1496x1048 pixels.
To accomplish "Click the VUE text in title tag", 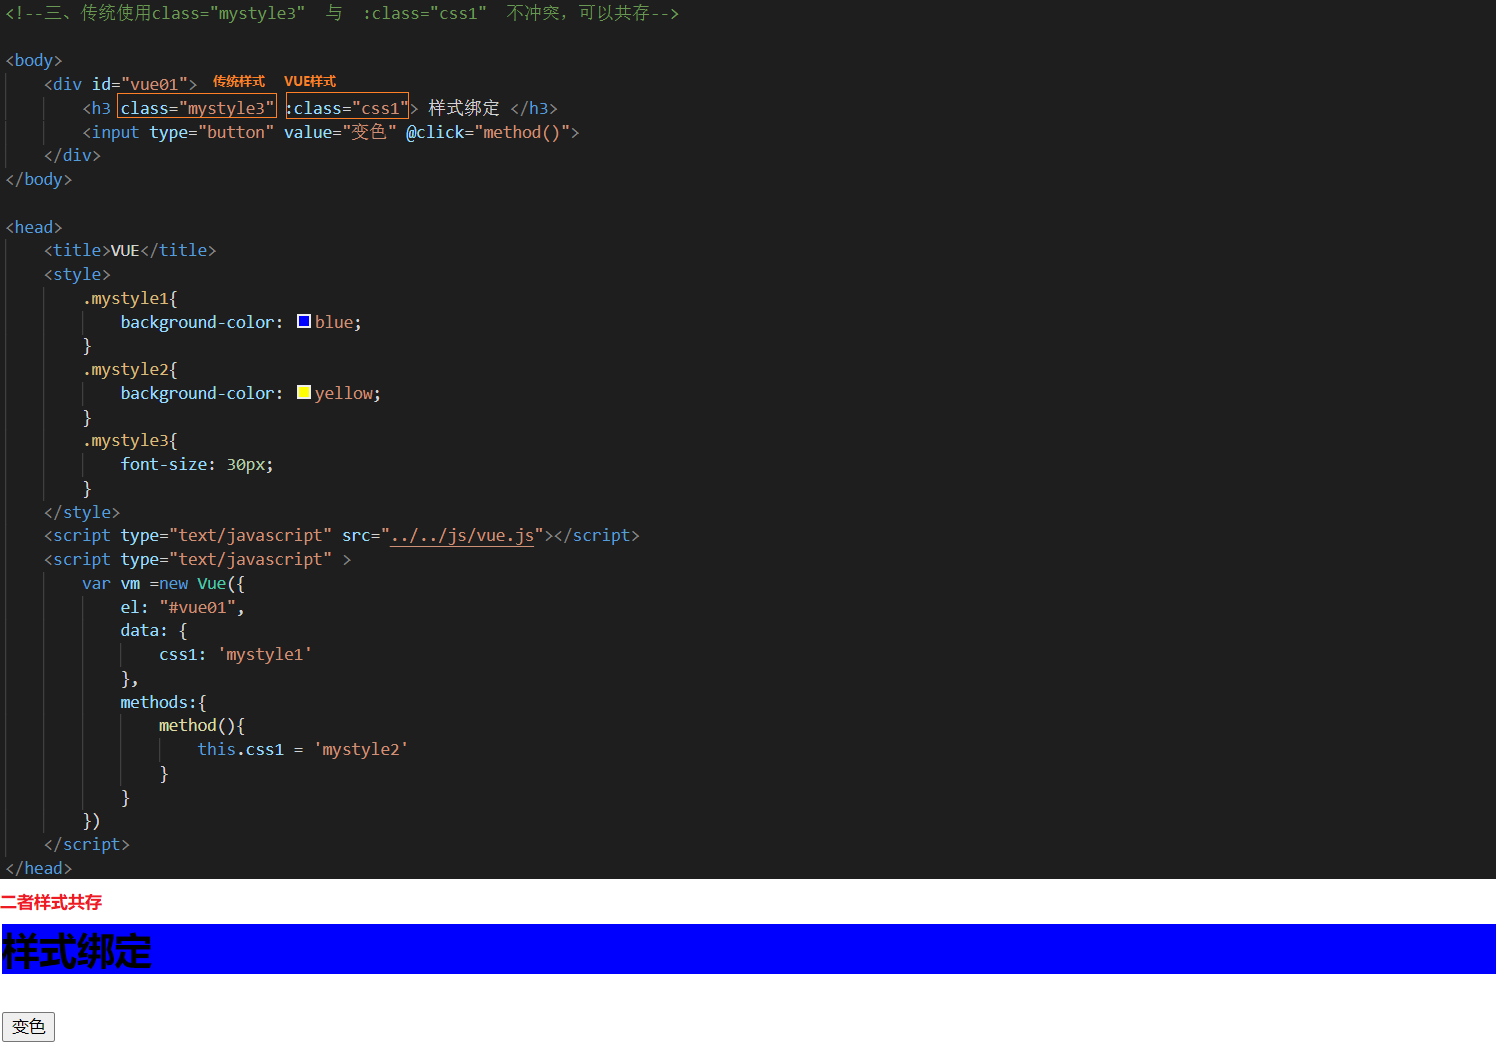I will click(125, 251).
